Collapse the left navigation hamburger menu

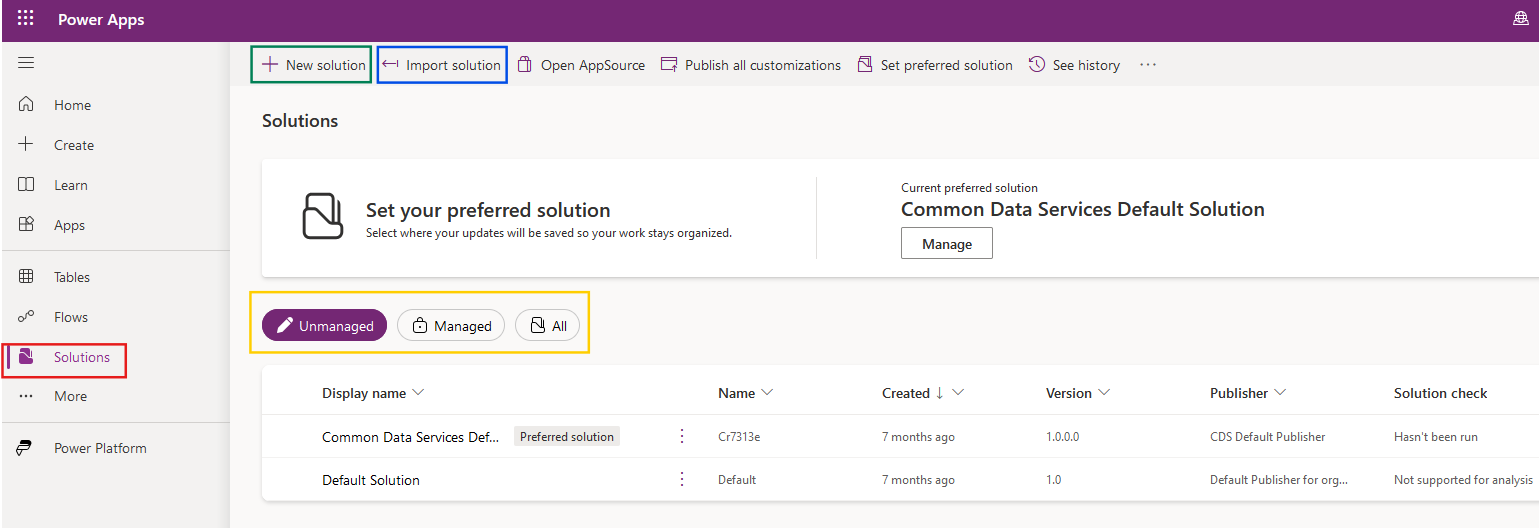[x=26, y=63]
